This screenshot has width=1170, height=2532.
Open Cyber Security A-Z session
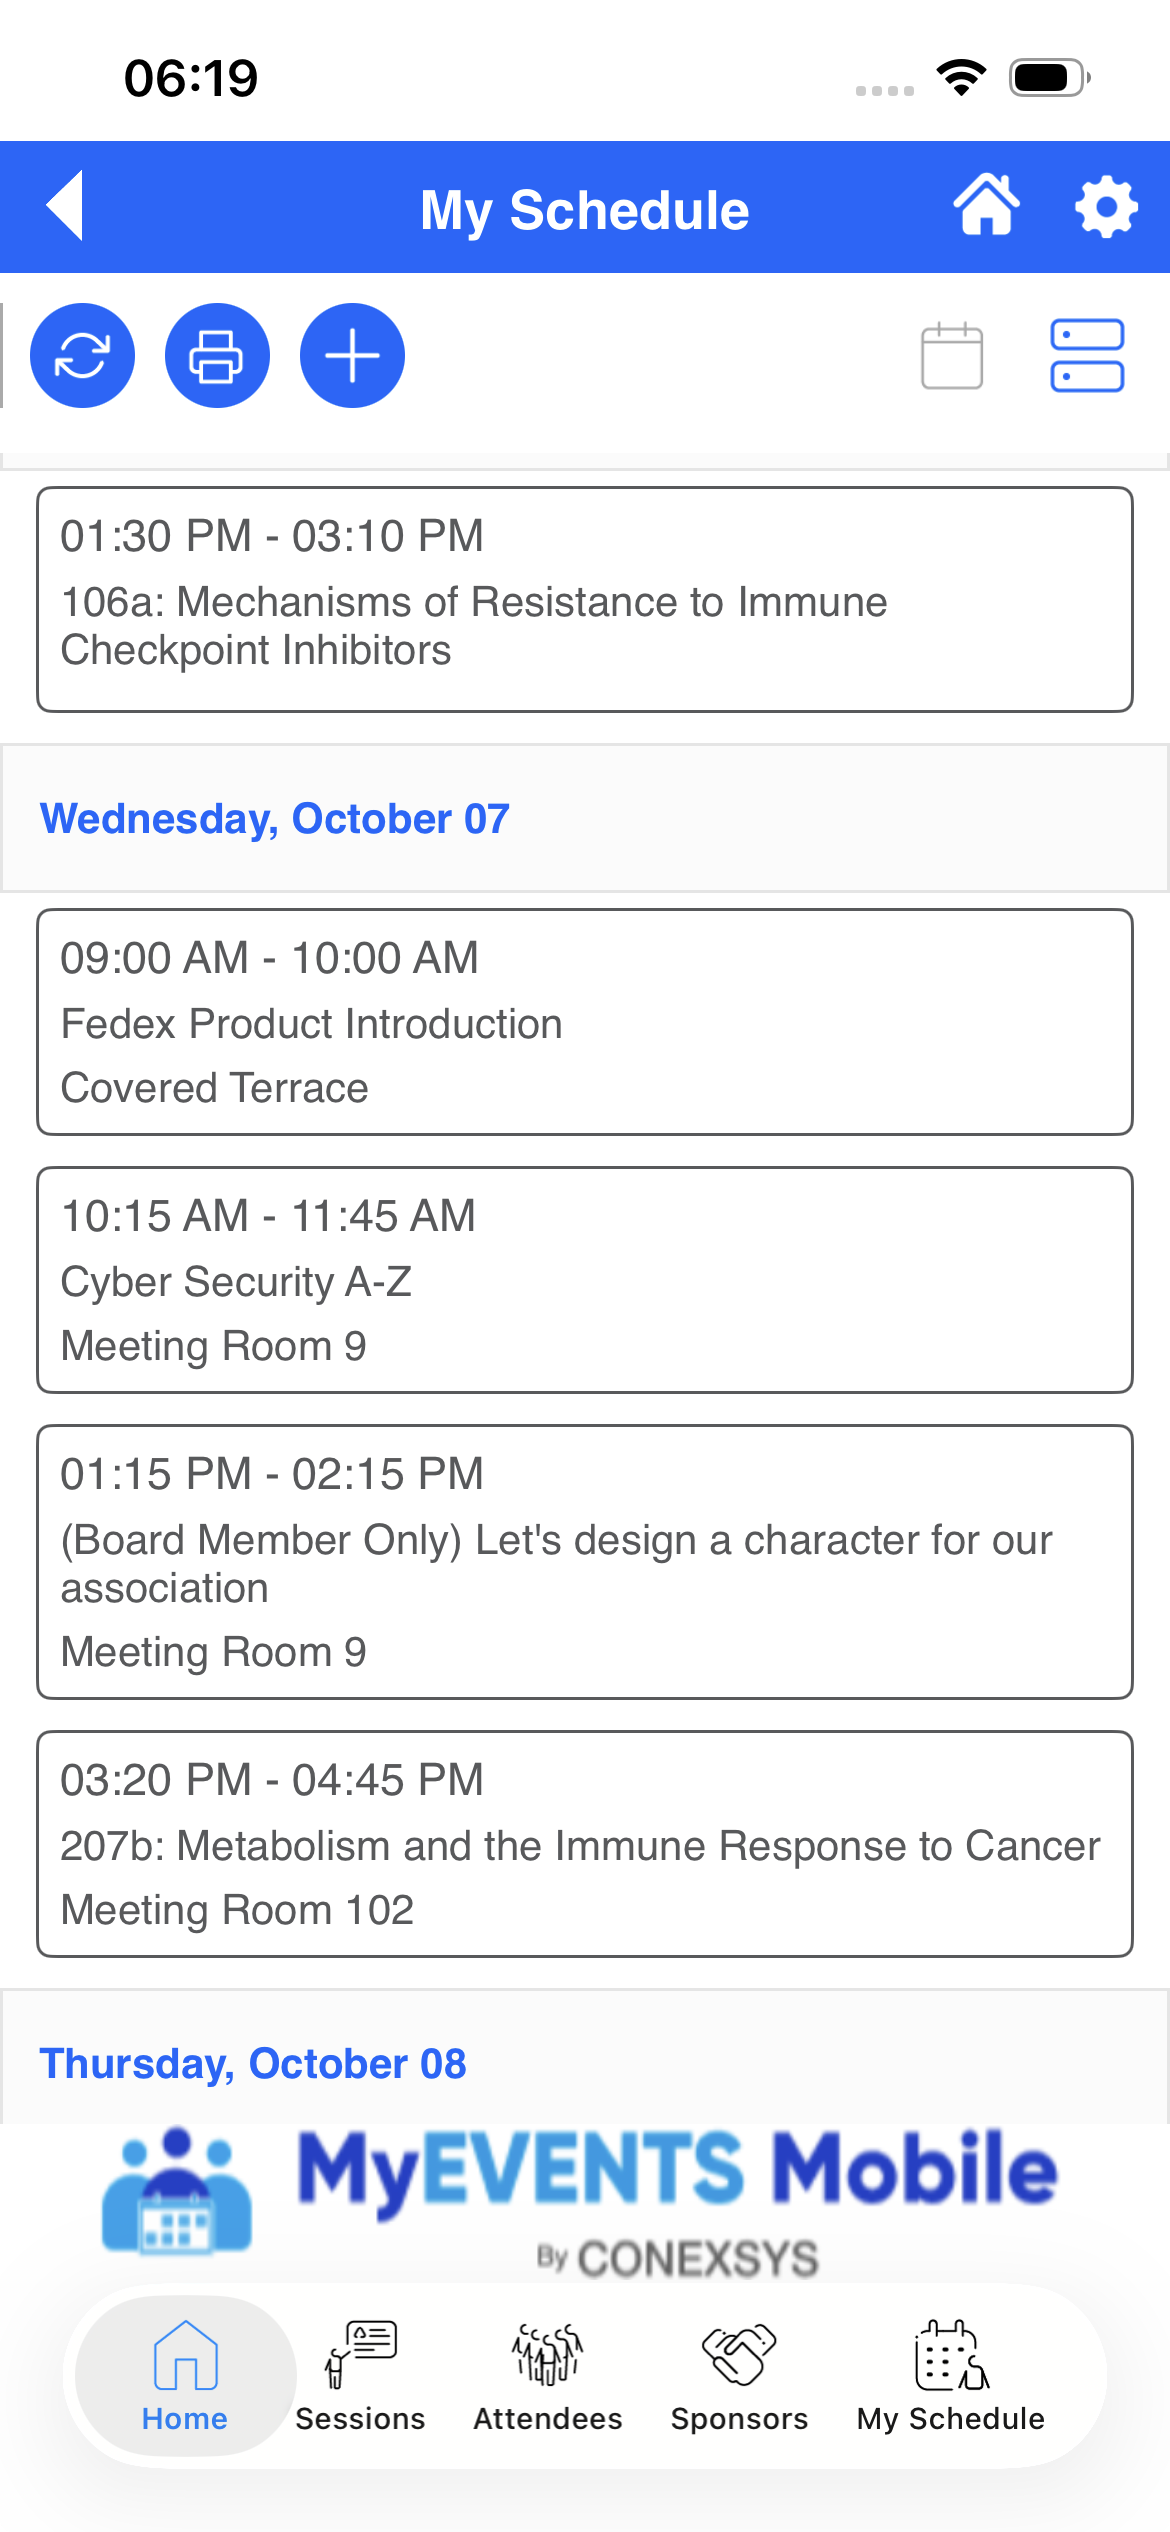[x=585, y=1280]
